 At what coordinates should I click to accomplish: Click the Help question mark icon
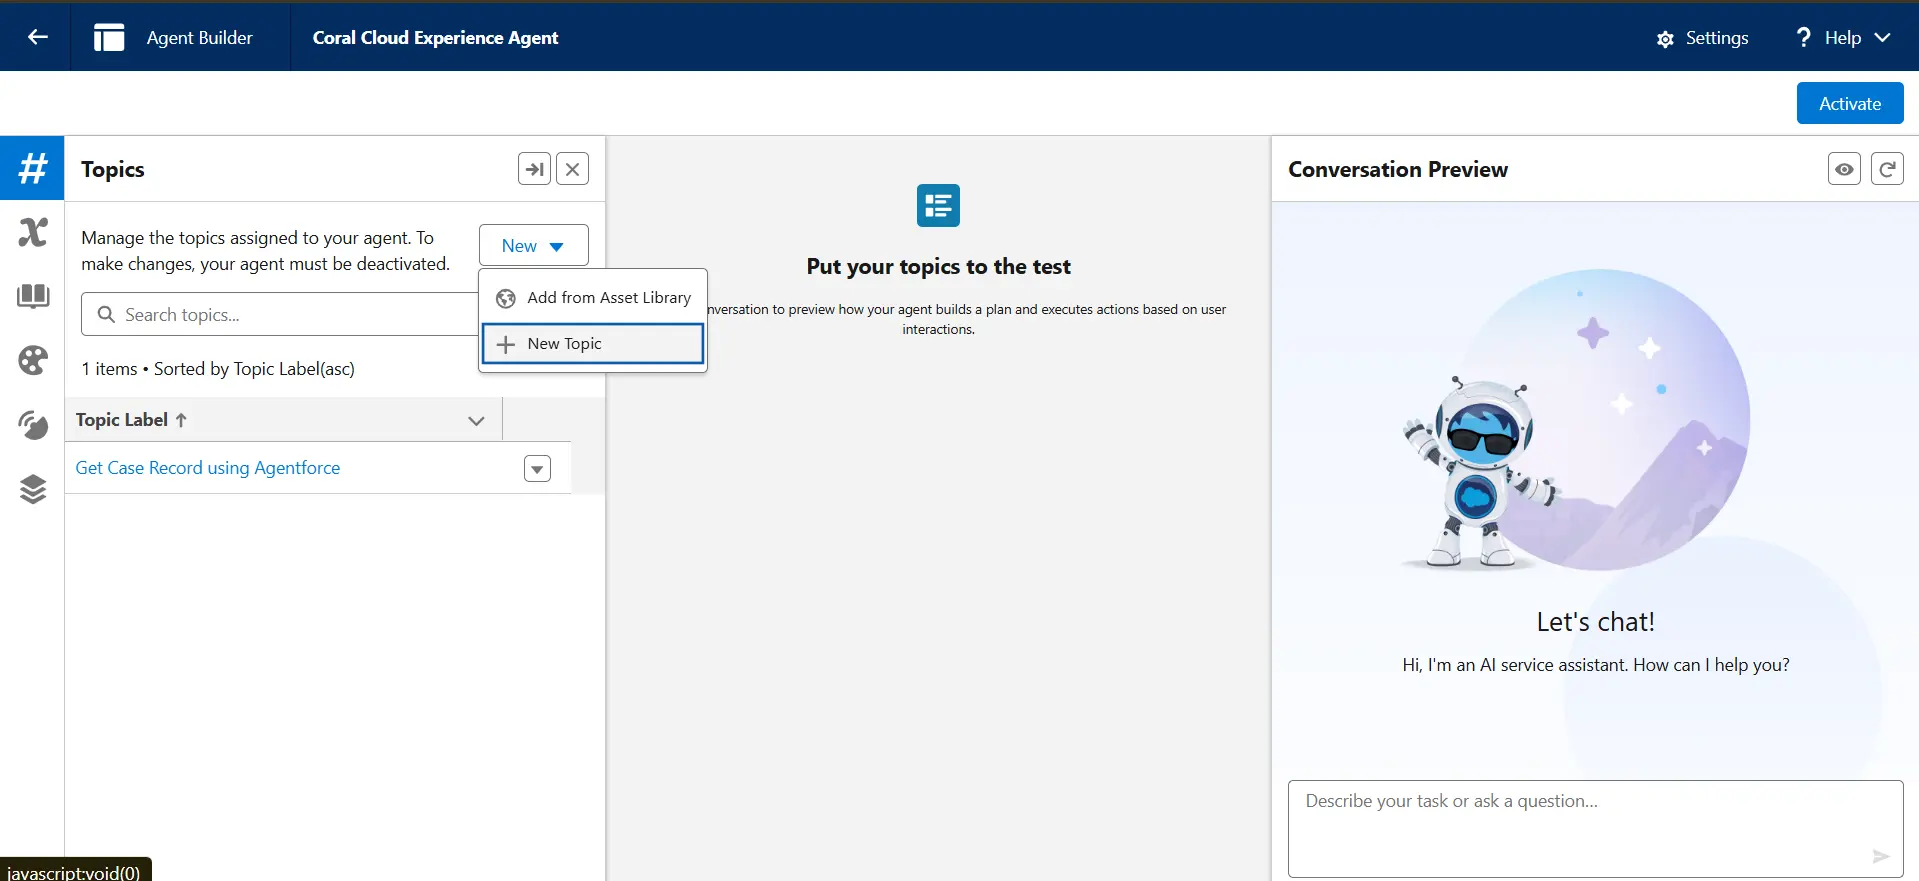click(1803, 37)
